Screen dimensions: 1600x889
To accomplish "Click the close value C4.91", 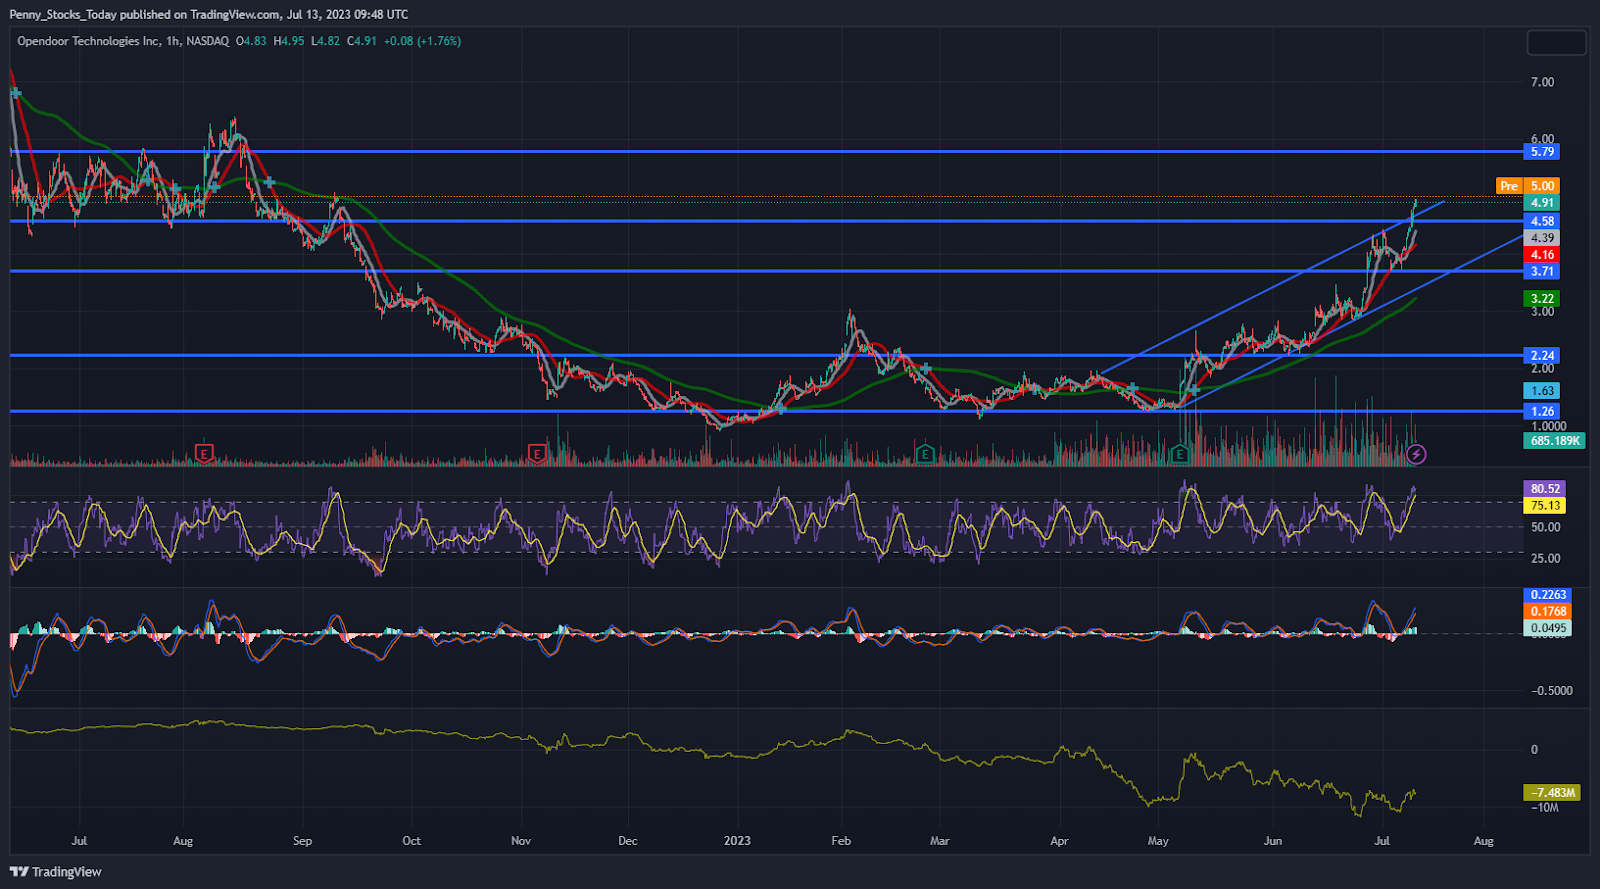I will (x=362, y=41).
